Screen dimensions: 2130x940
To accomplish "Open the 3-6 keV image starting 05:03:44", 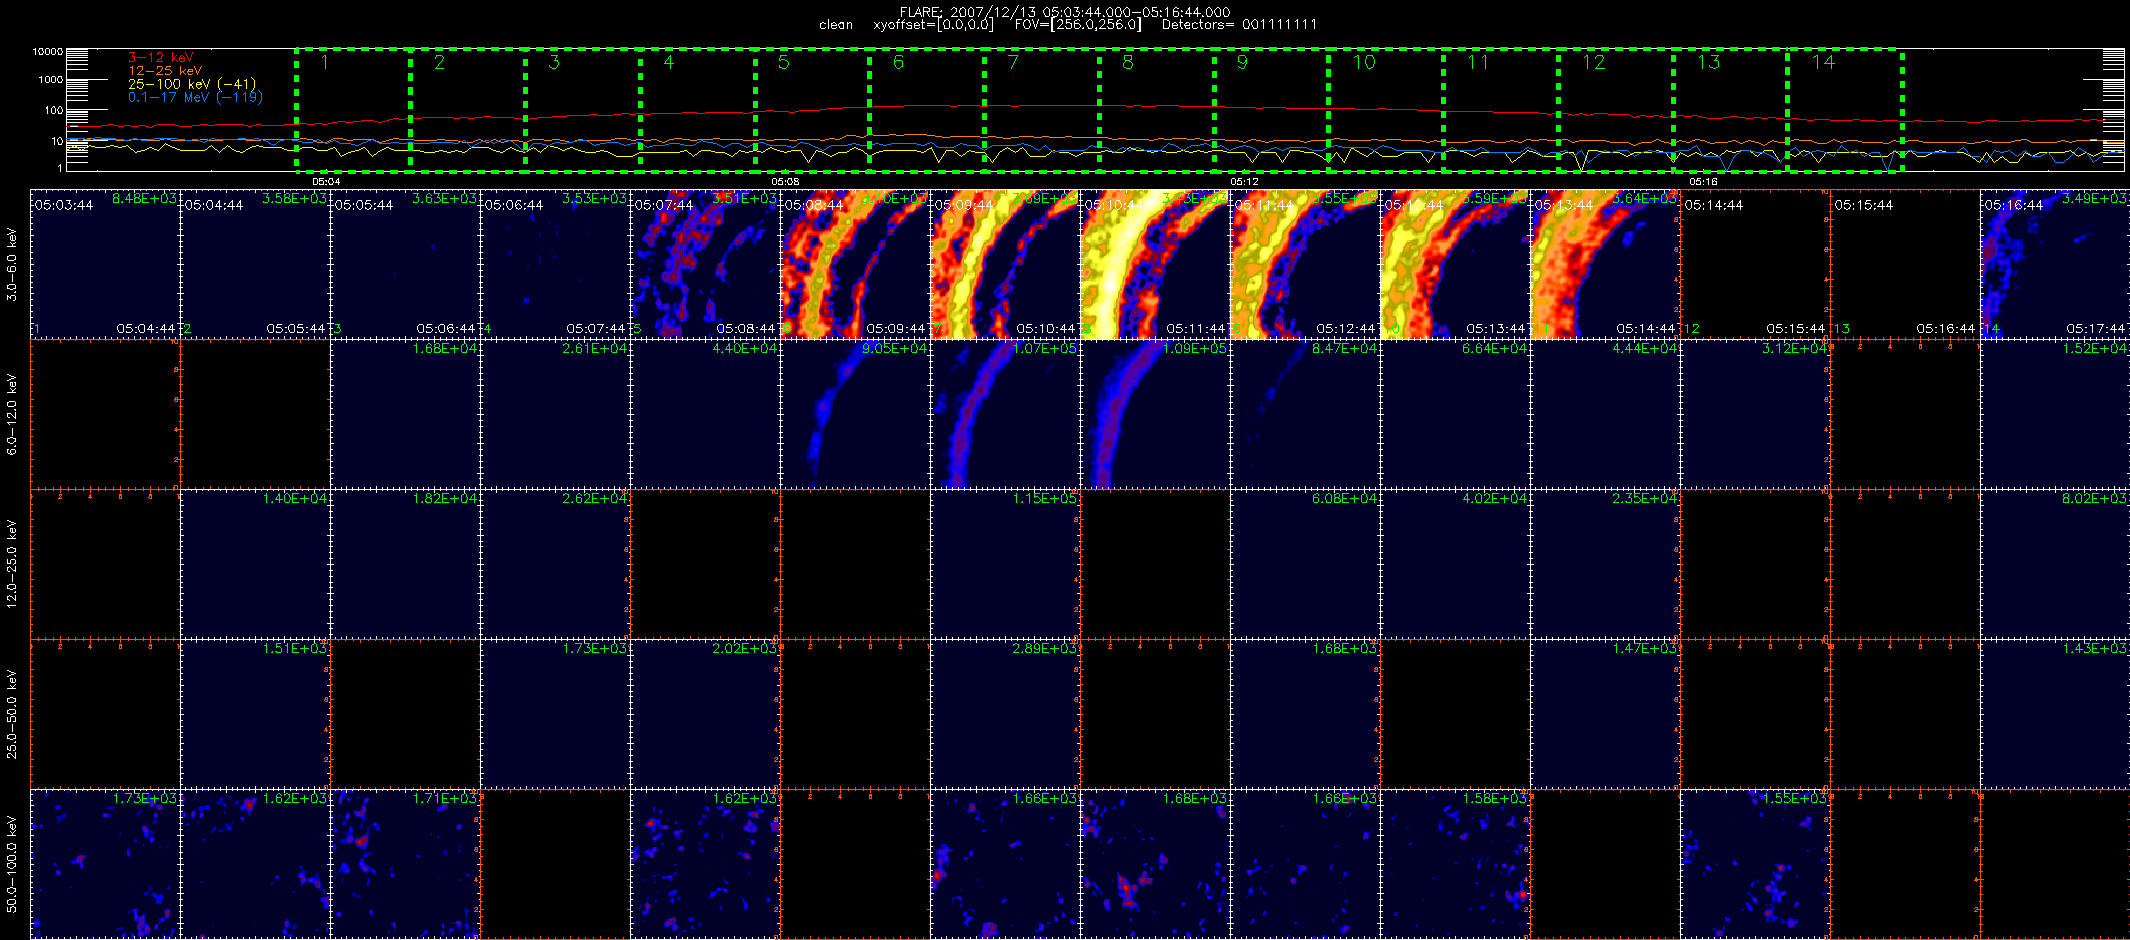I will (x=105, y=264).
